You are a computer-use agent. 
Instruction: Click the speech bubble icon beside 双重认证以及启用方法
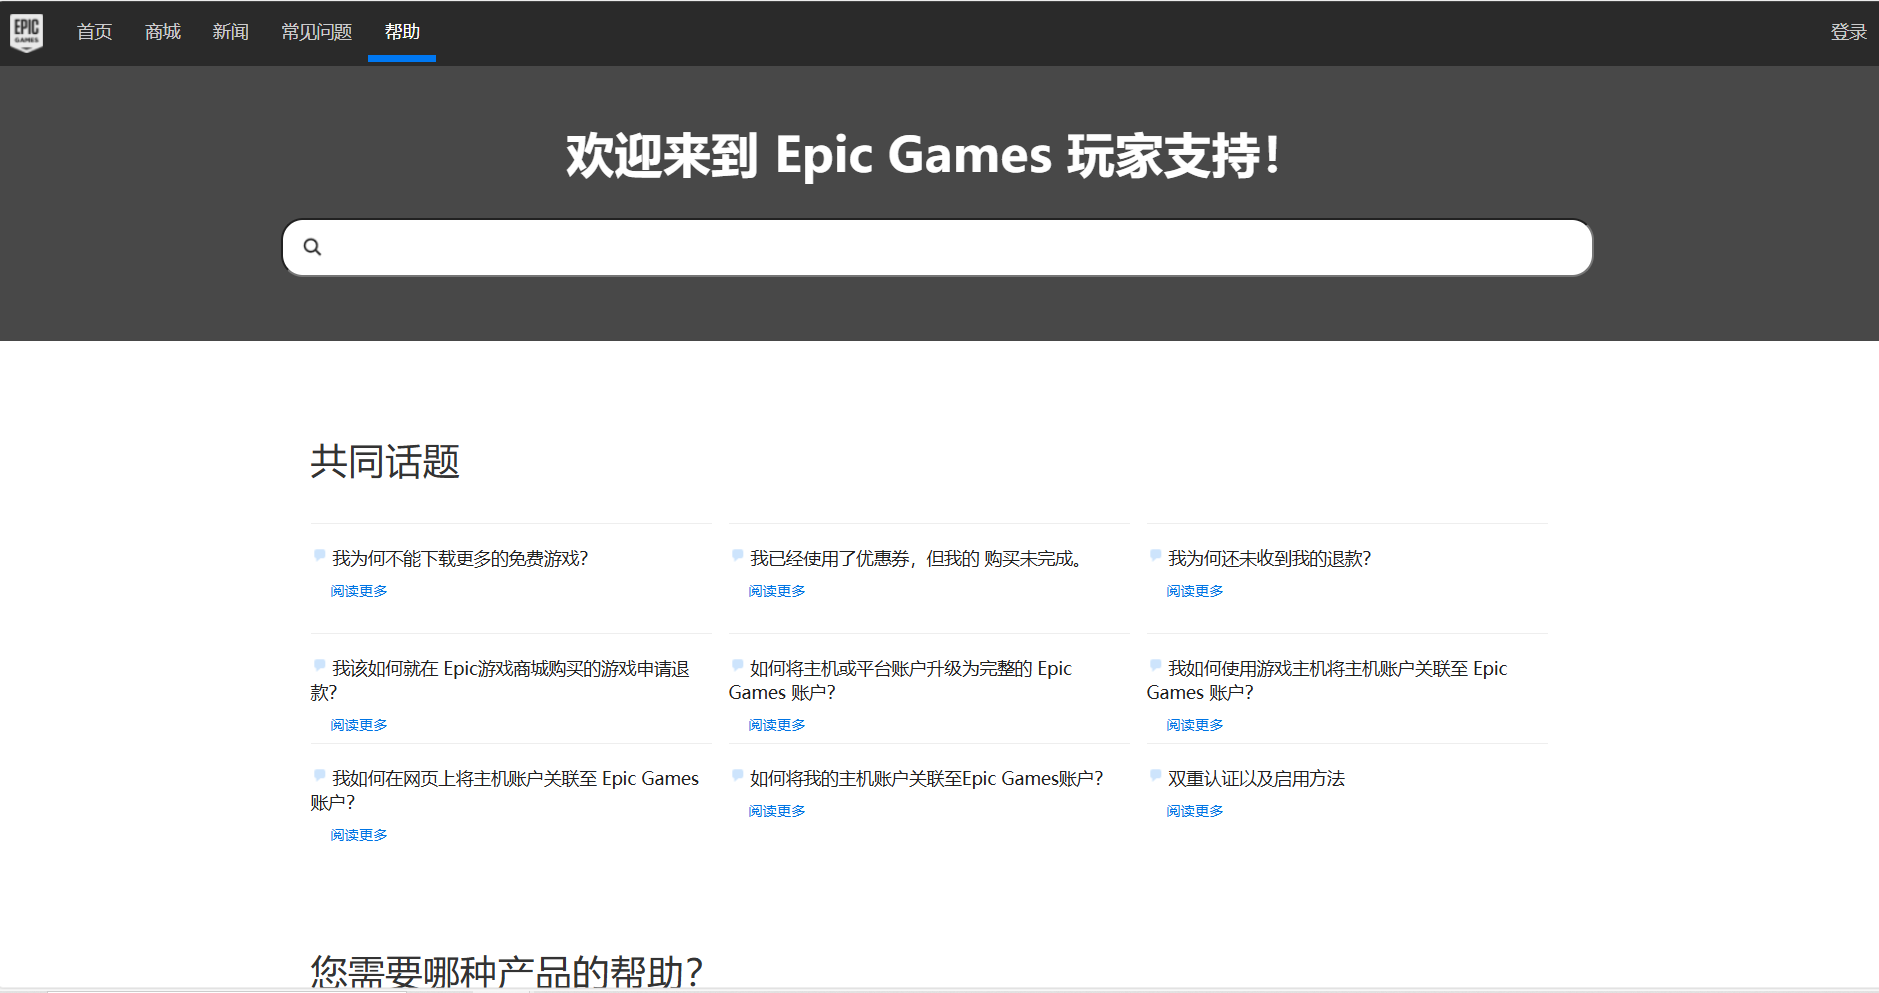1155,775
